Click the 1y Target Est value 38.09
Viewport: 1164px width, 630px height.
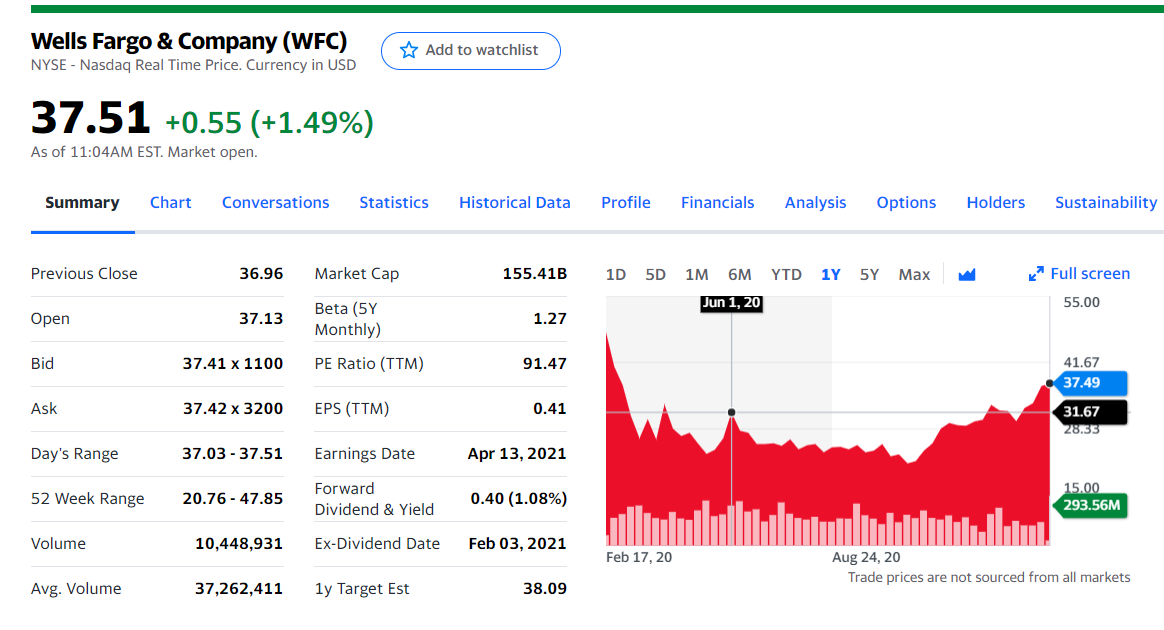click(545, 588)
